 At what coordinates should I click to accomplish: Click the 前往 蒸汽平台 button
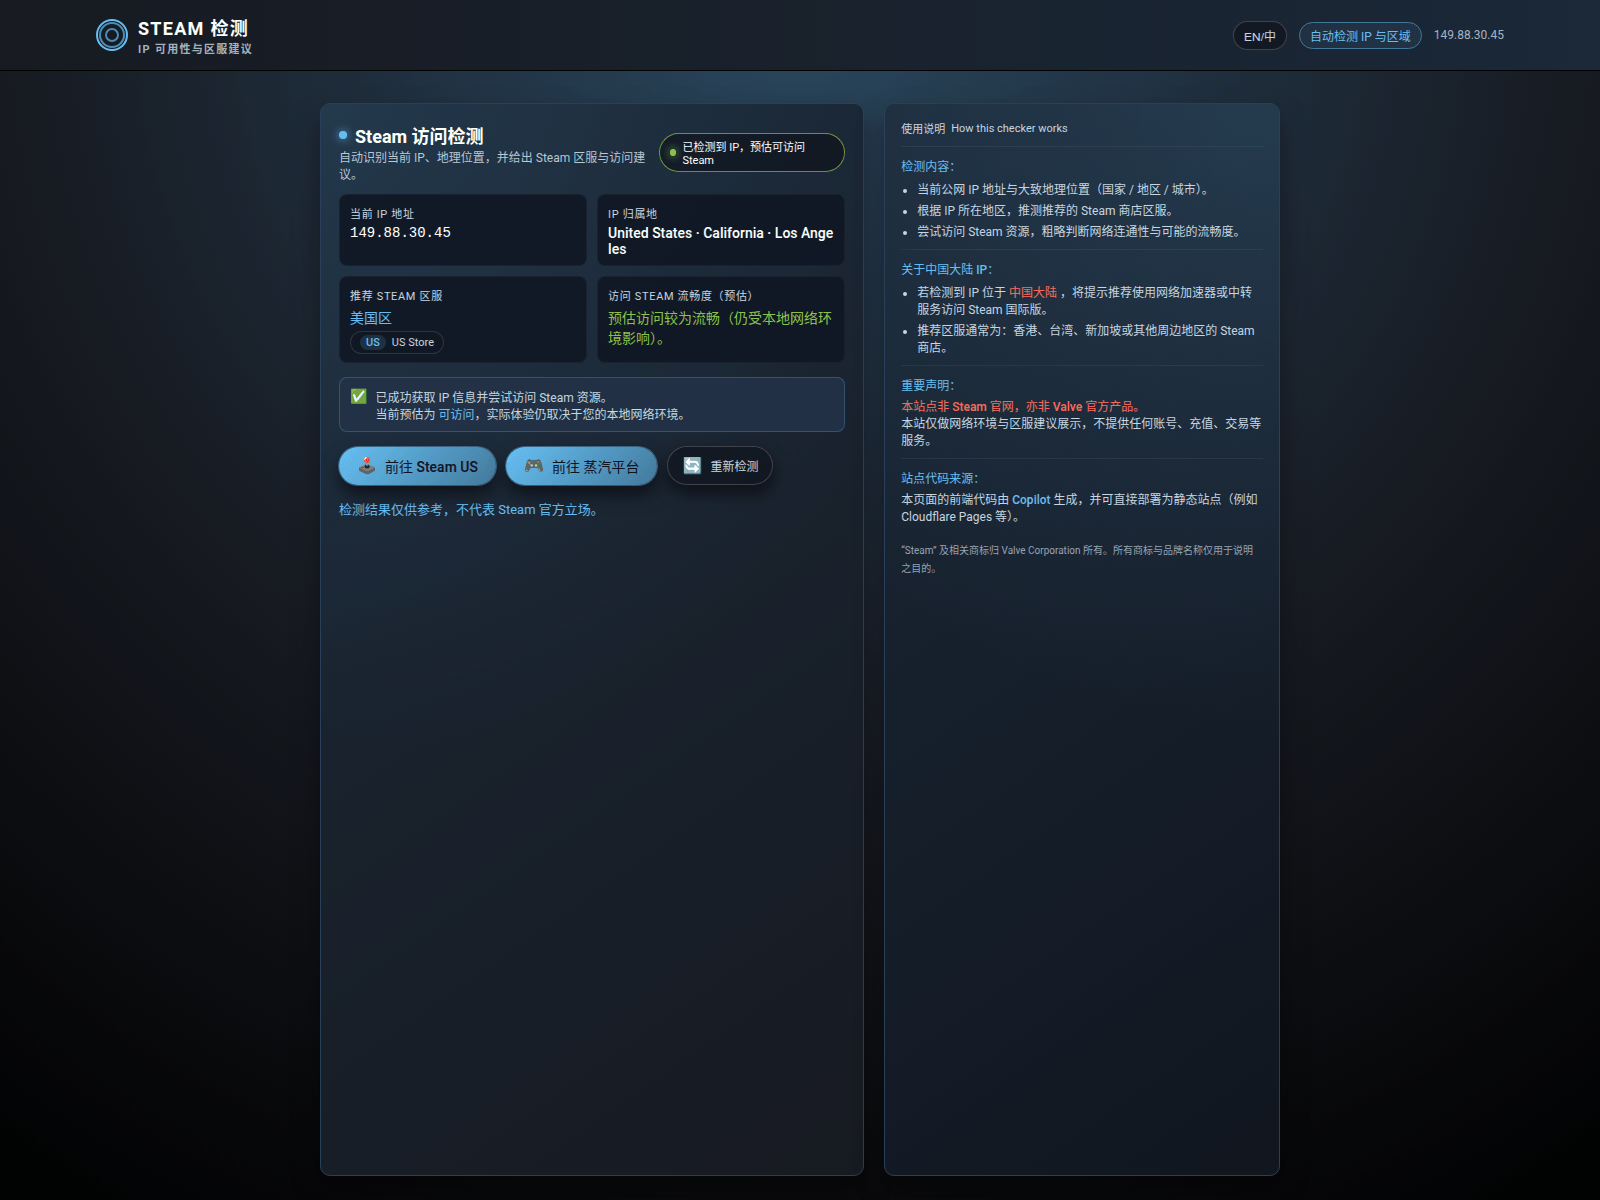coord(582,466)
